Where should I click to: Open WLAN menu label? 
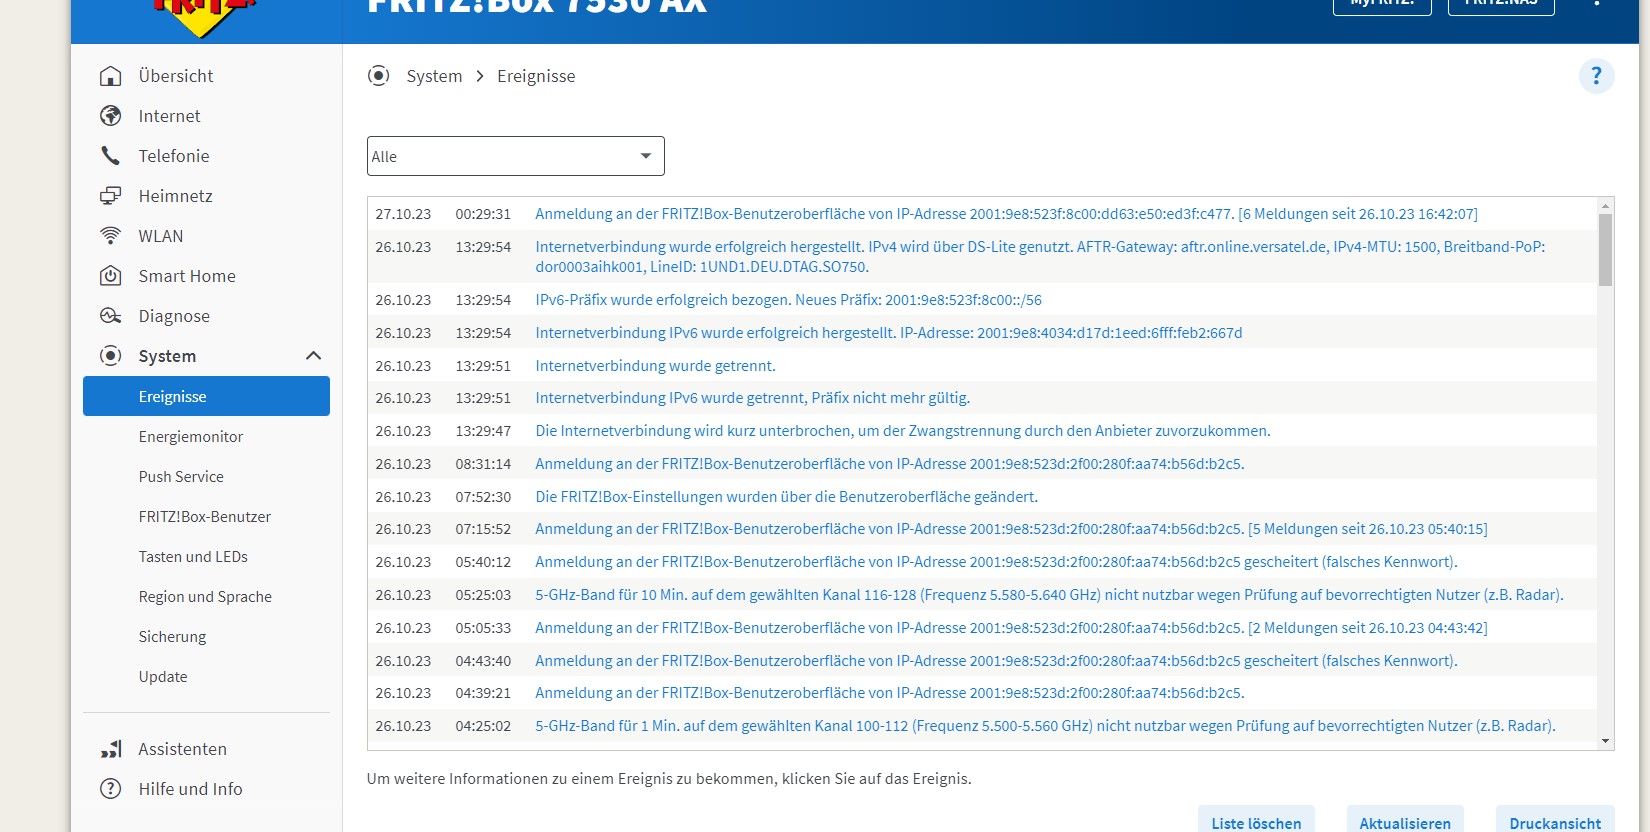click(x=161, y=236)
